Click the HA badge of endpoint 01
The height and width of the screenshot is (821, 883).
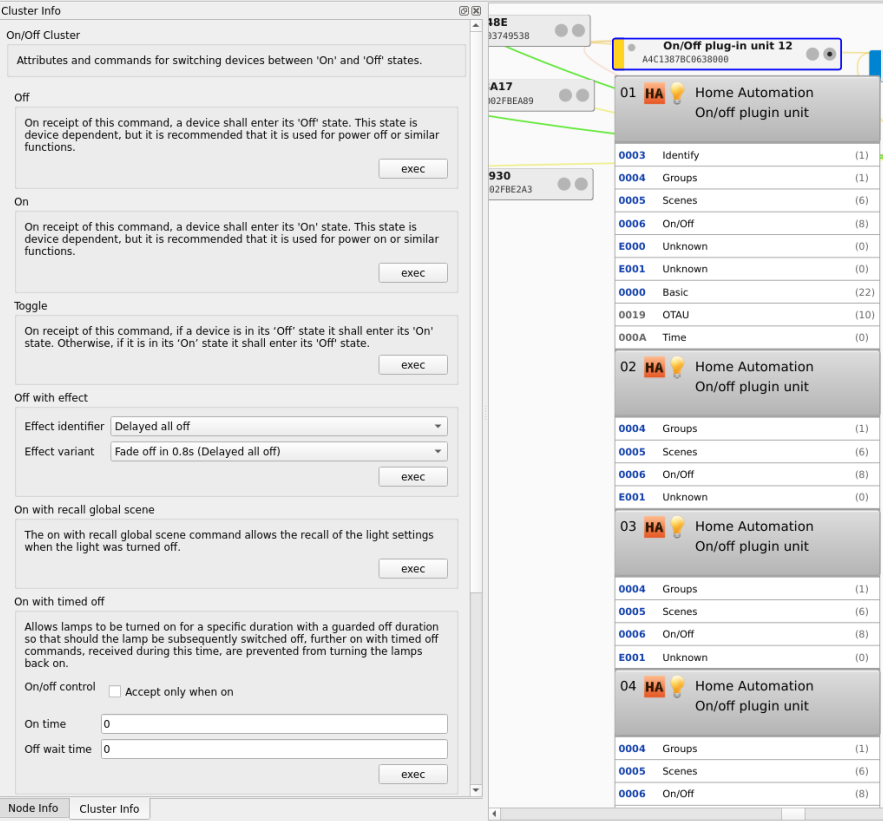coord(654,93)
